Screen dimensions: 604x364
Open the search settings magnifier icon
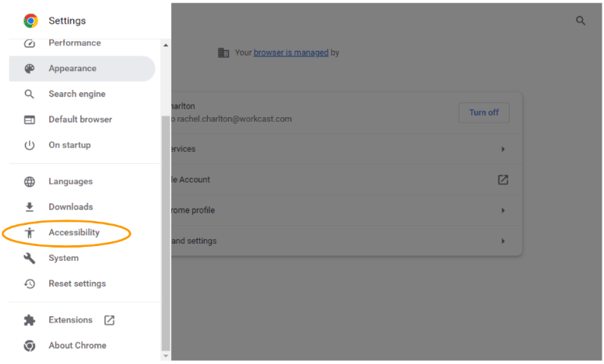[x=581, y=20]
